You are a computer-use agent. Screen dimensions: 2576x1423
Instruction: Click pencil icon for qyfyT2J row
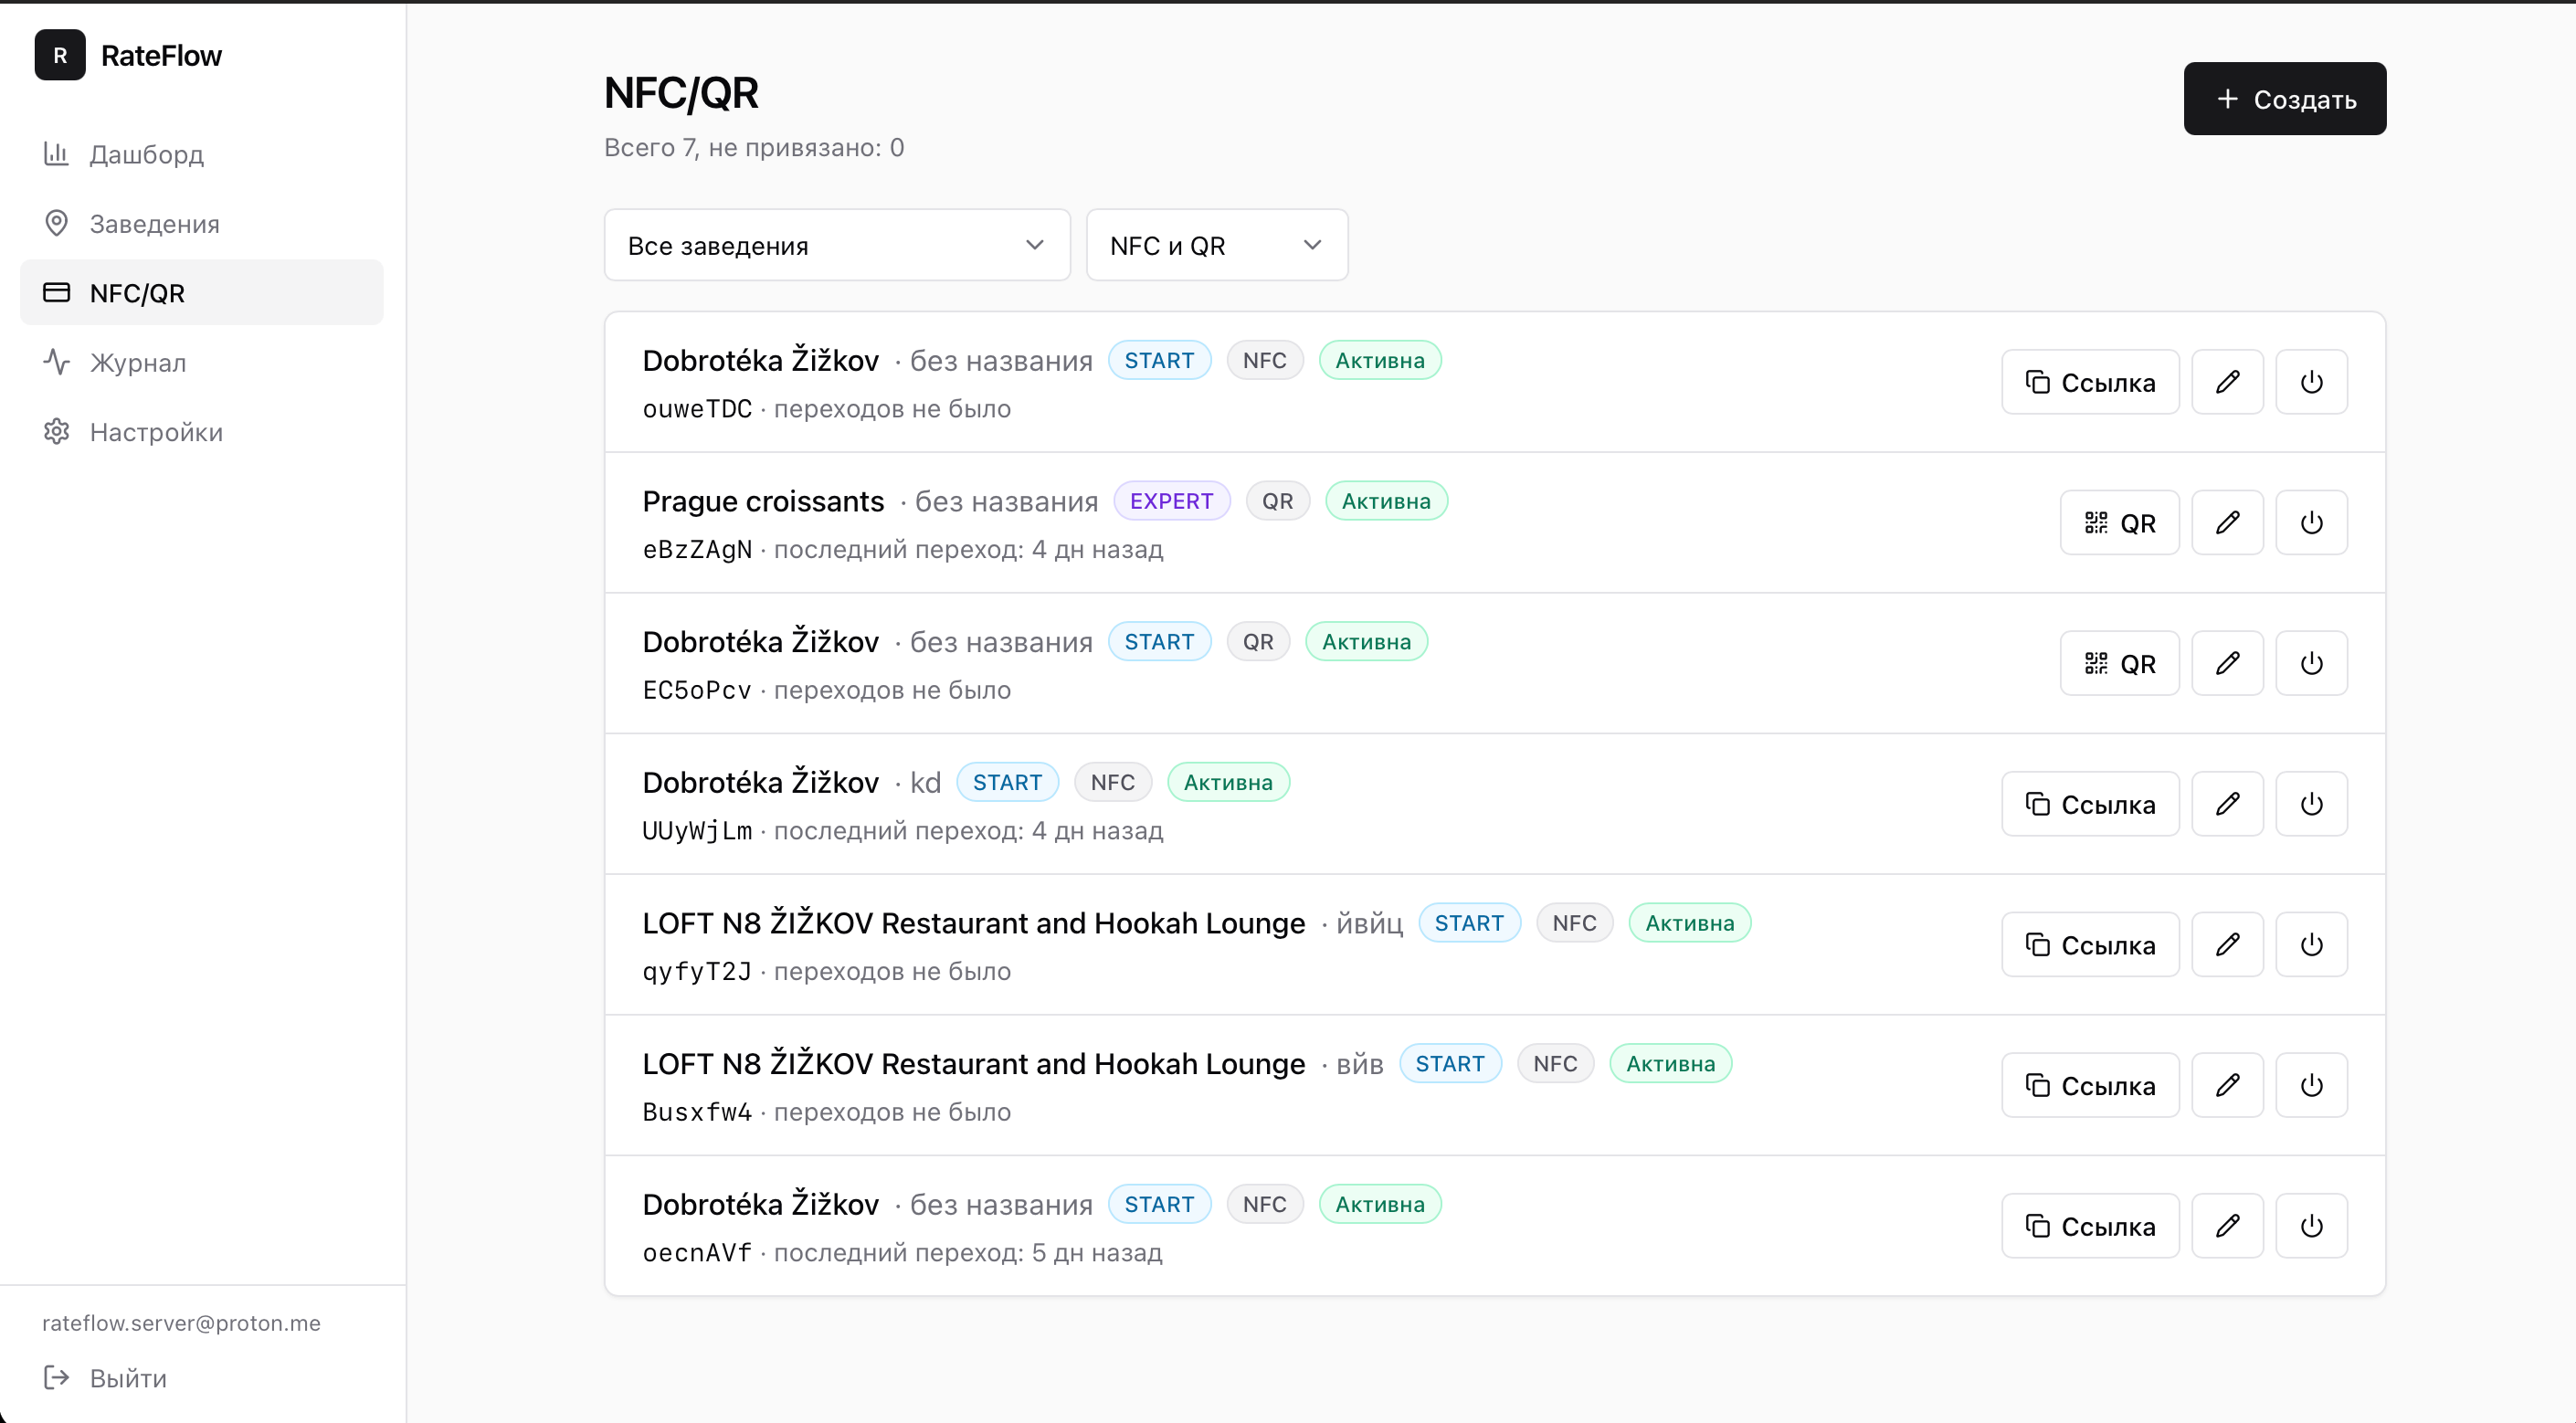pyautogui.click(x=2227, y=945)
